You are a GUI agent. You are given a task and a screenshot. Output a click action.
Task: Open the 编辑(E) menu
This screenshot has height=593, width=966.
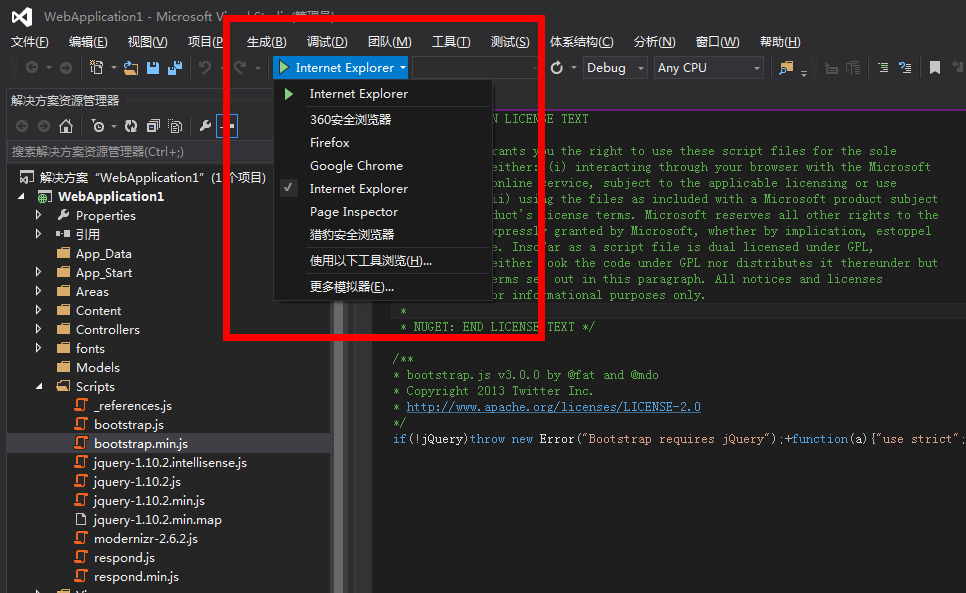click(88, 41)
